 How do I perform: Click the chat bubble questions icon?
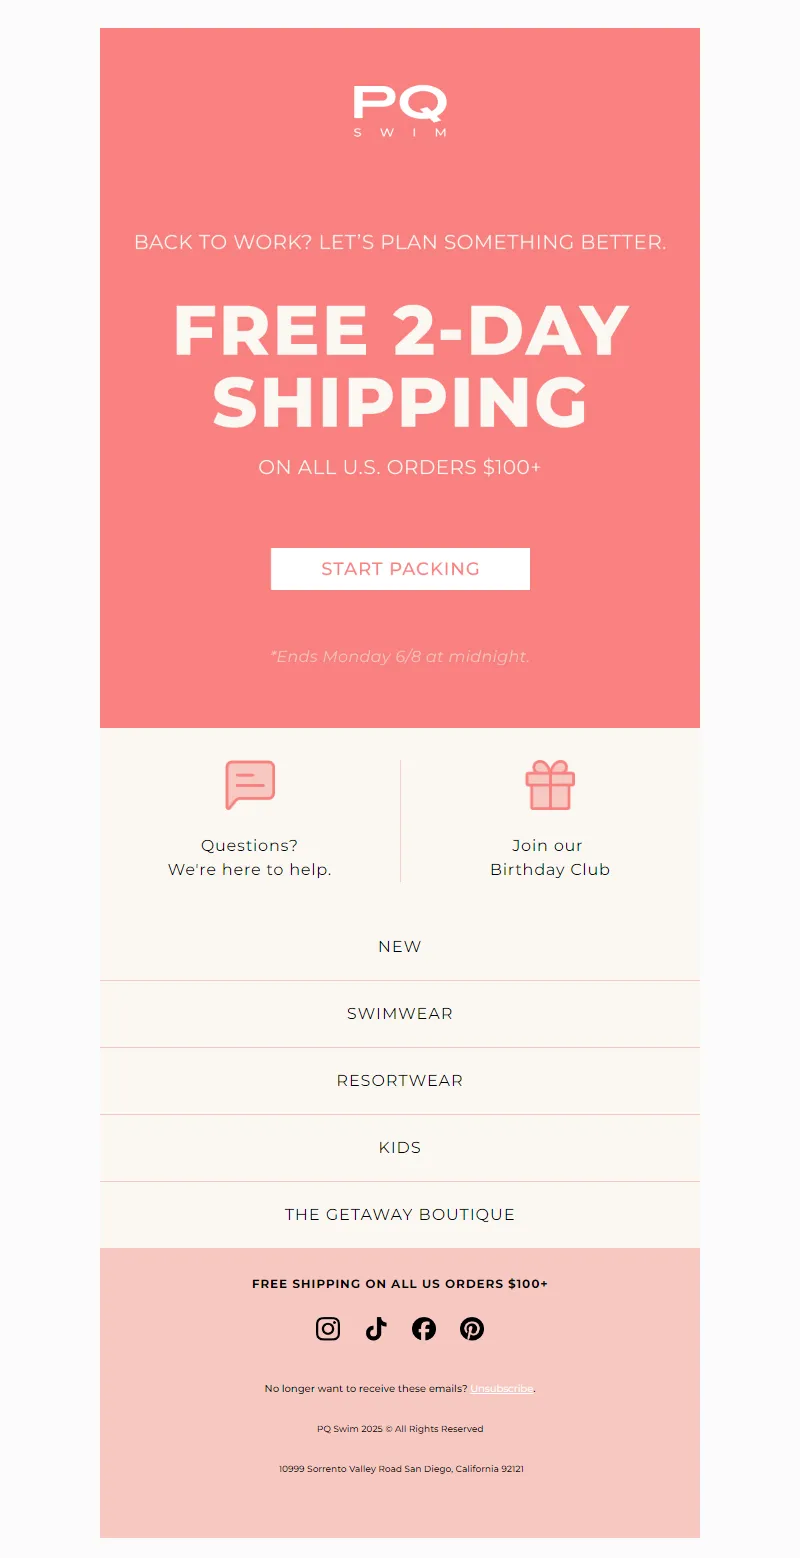point(250,785)
